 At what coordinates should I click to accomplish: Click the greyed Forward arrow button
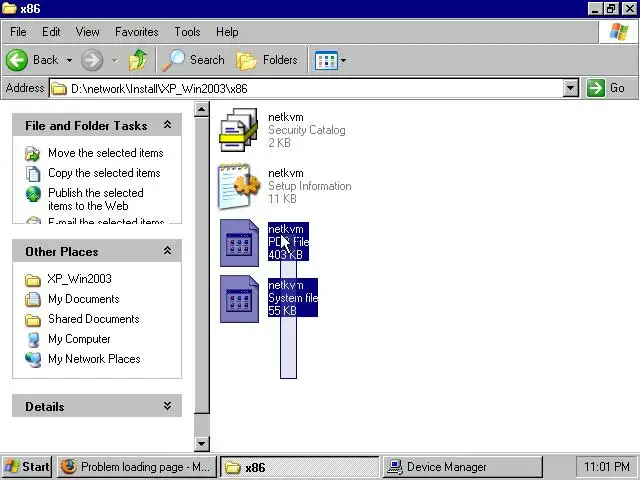(92, 60)
